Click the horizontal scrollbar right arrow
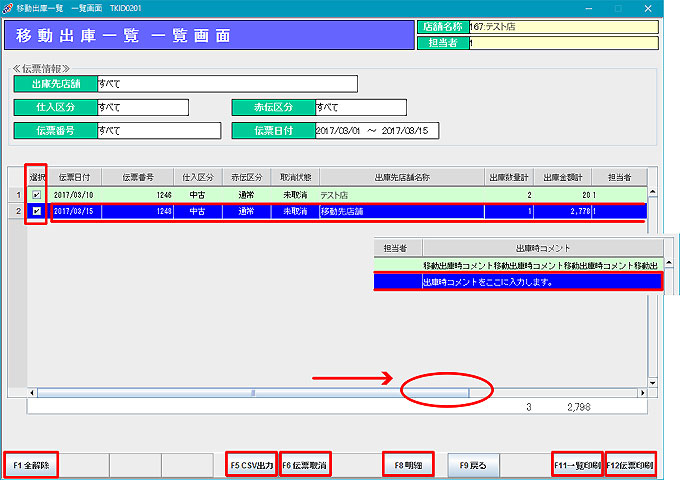The height and width of the screenshot is (480, 680). coord(641,393)
